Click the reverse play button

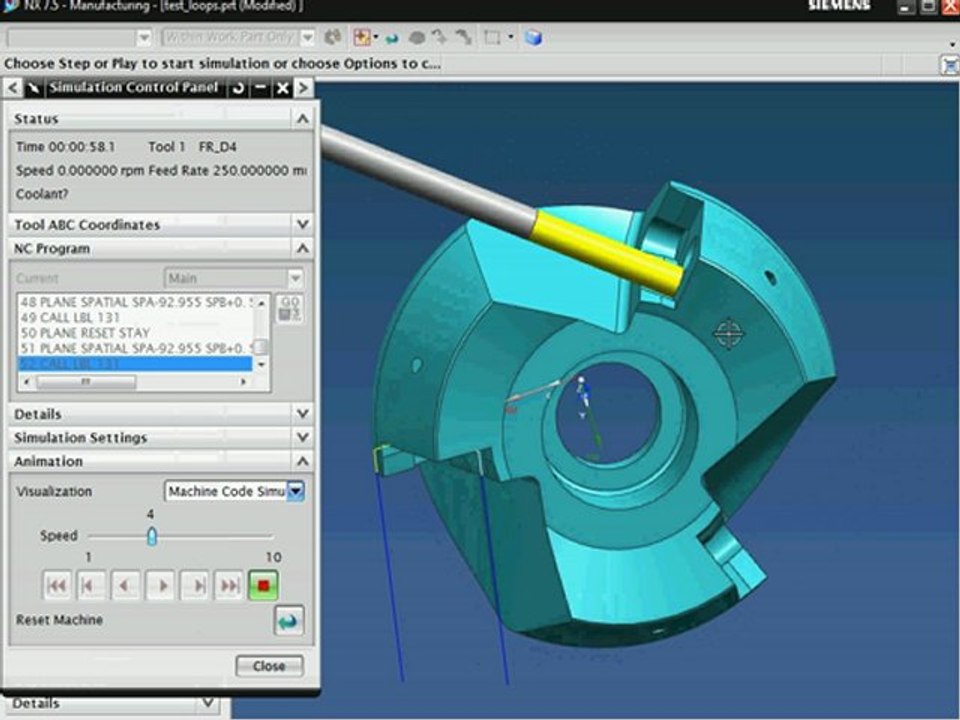coord(126,585)
